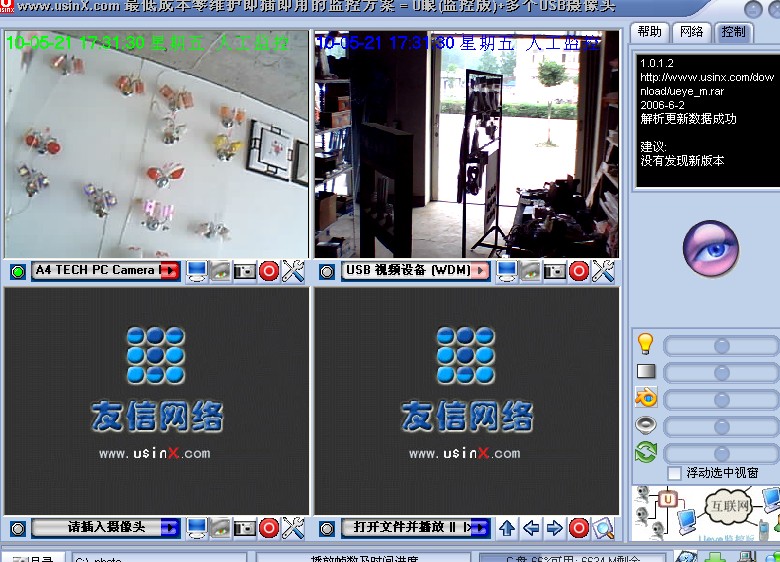Expand the USB 视频设备 (WDM) device selector

pos(481,271)
